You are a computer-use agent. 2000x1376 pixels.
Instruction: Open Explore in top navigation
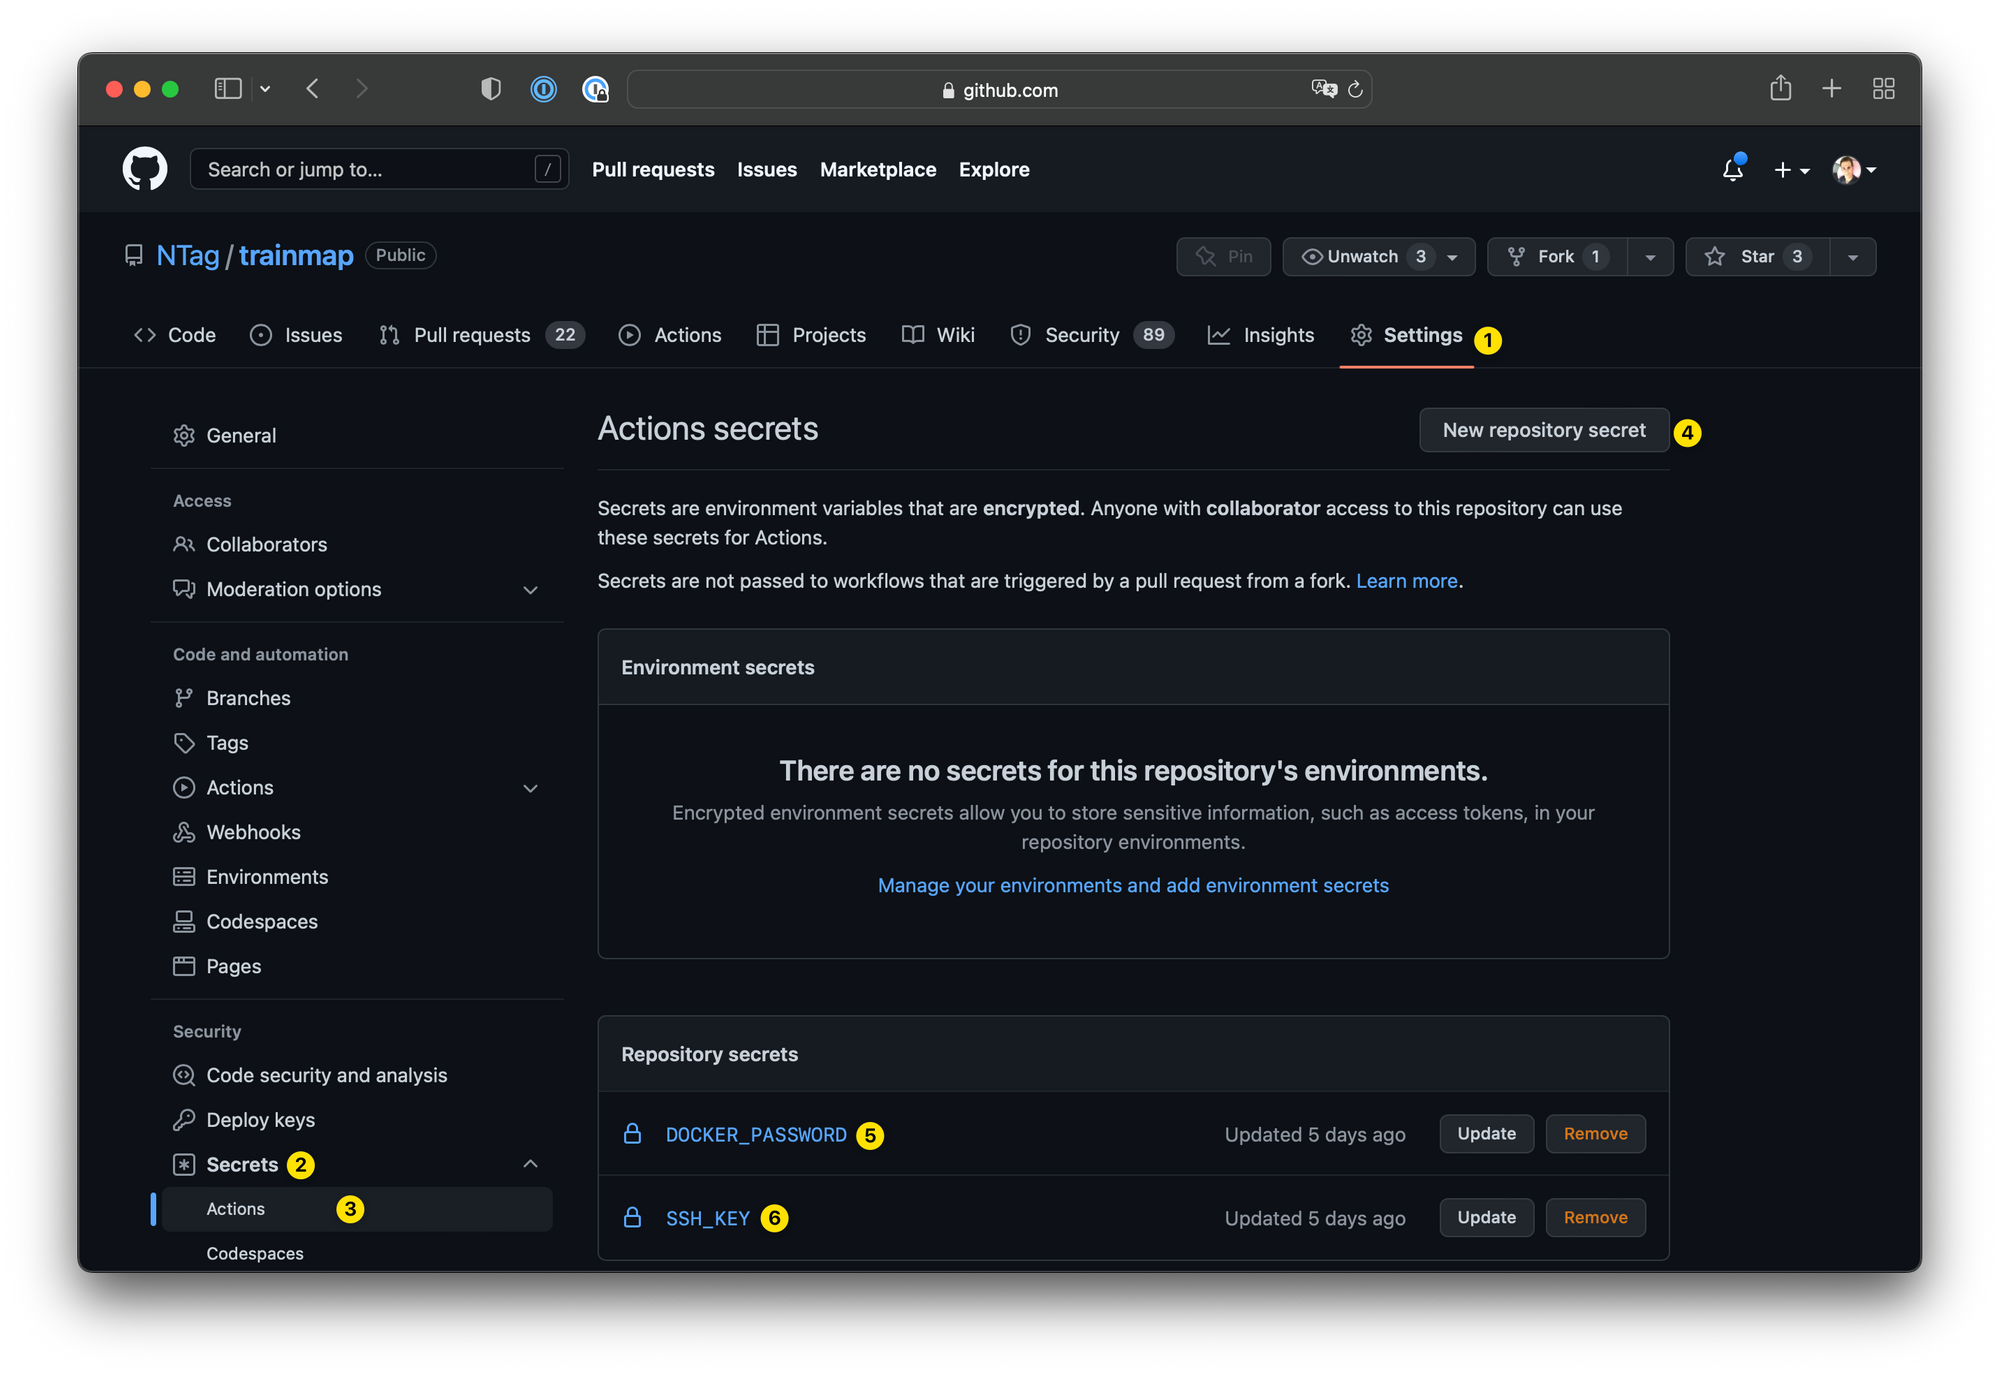click(994, 170)
